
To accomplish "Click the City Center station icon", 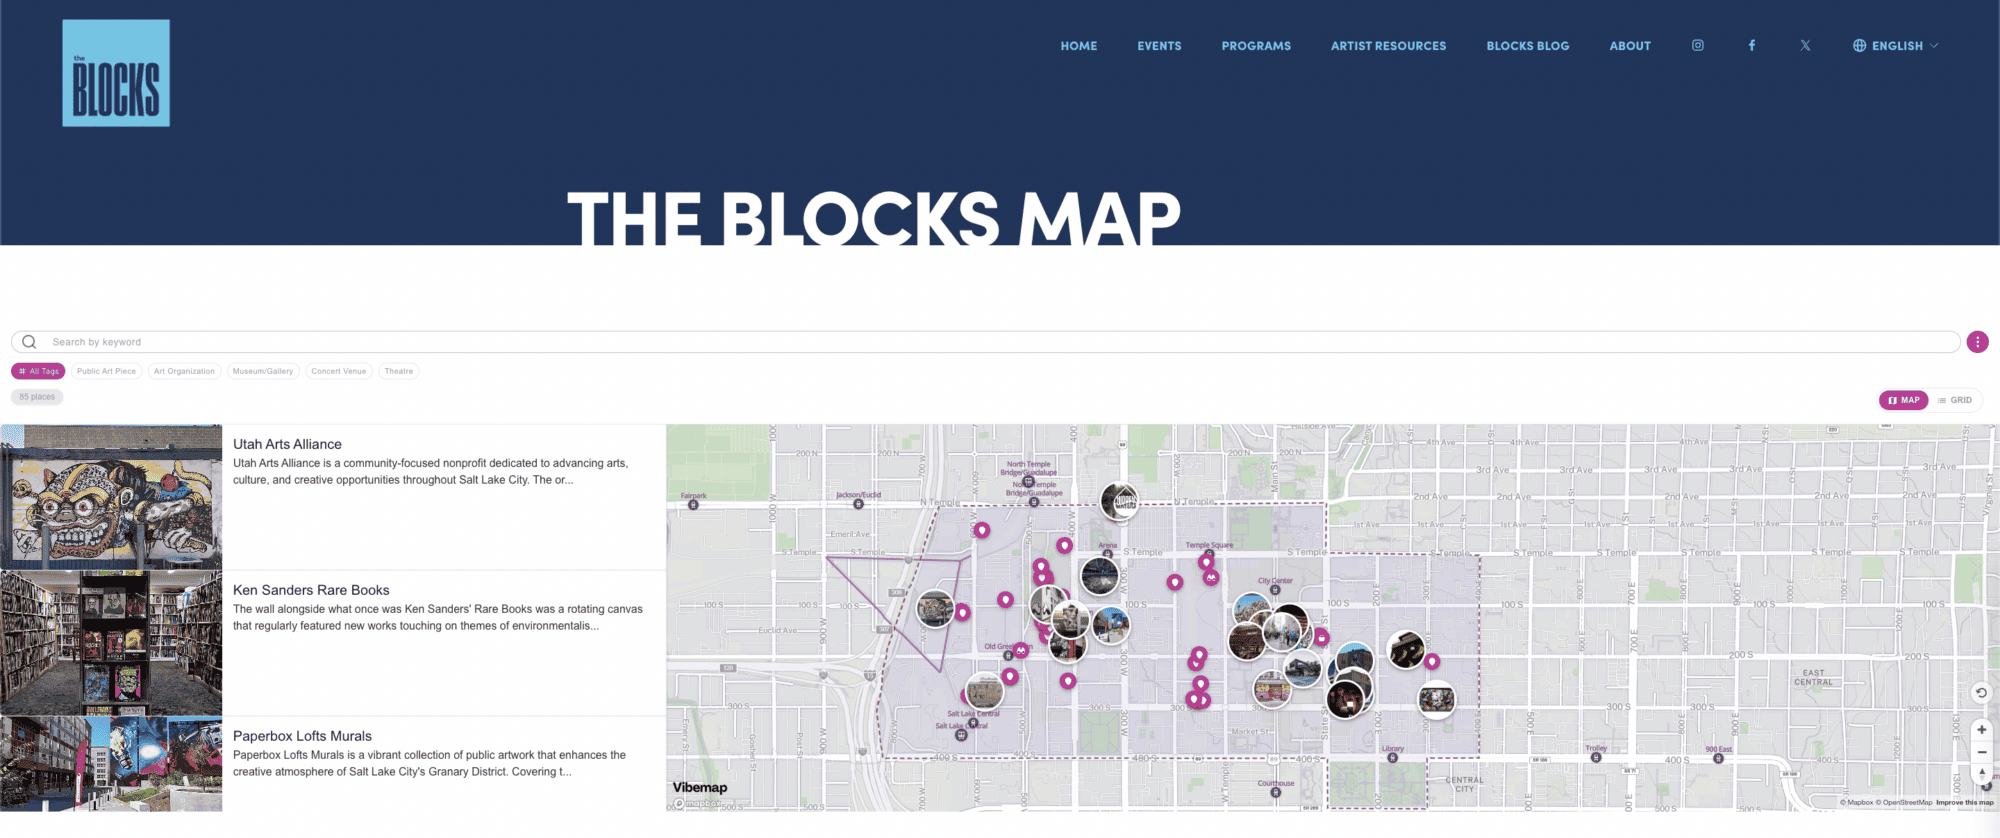I will (1275, 590).
